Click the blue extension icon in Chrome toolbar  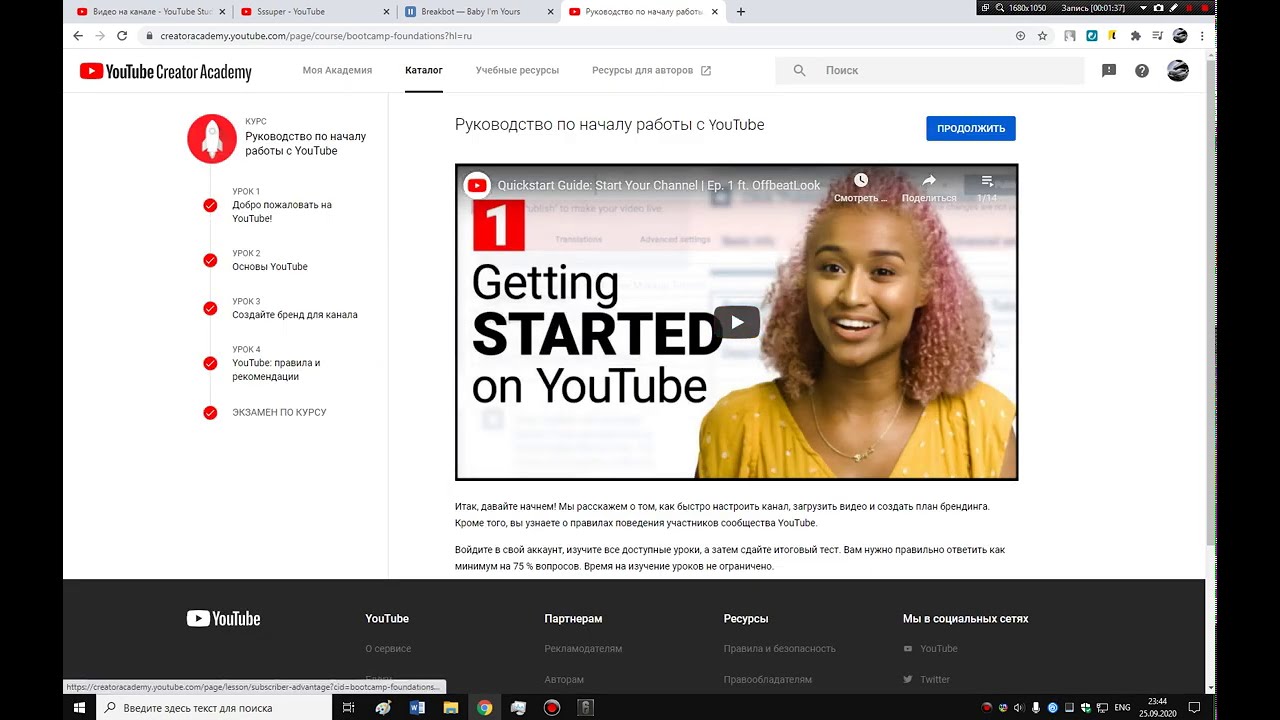point(1092,36)
